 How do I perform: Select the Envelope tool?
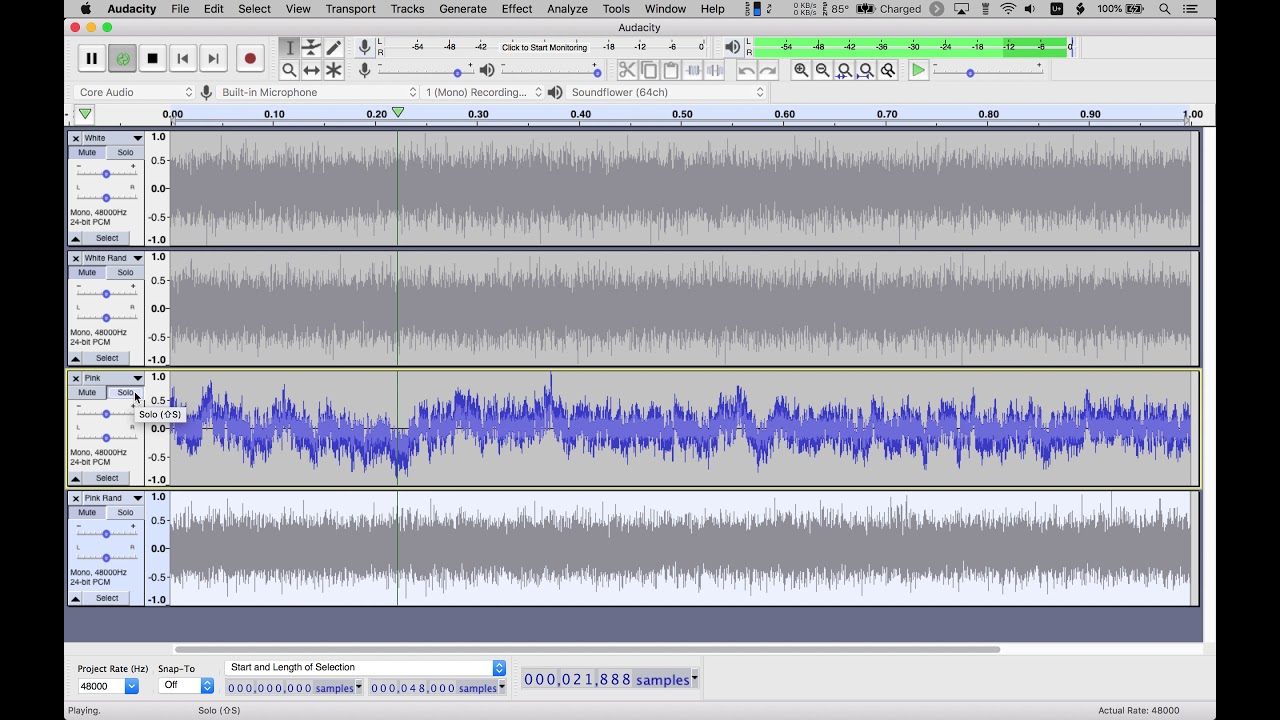[311, 48]
